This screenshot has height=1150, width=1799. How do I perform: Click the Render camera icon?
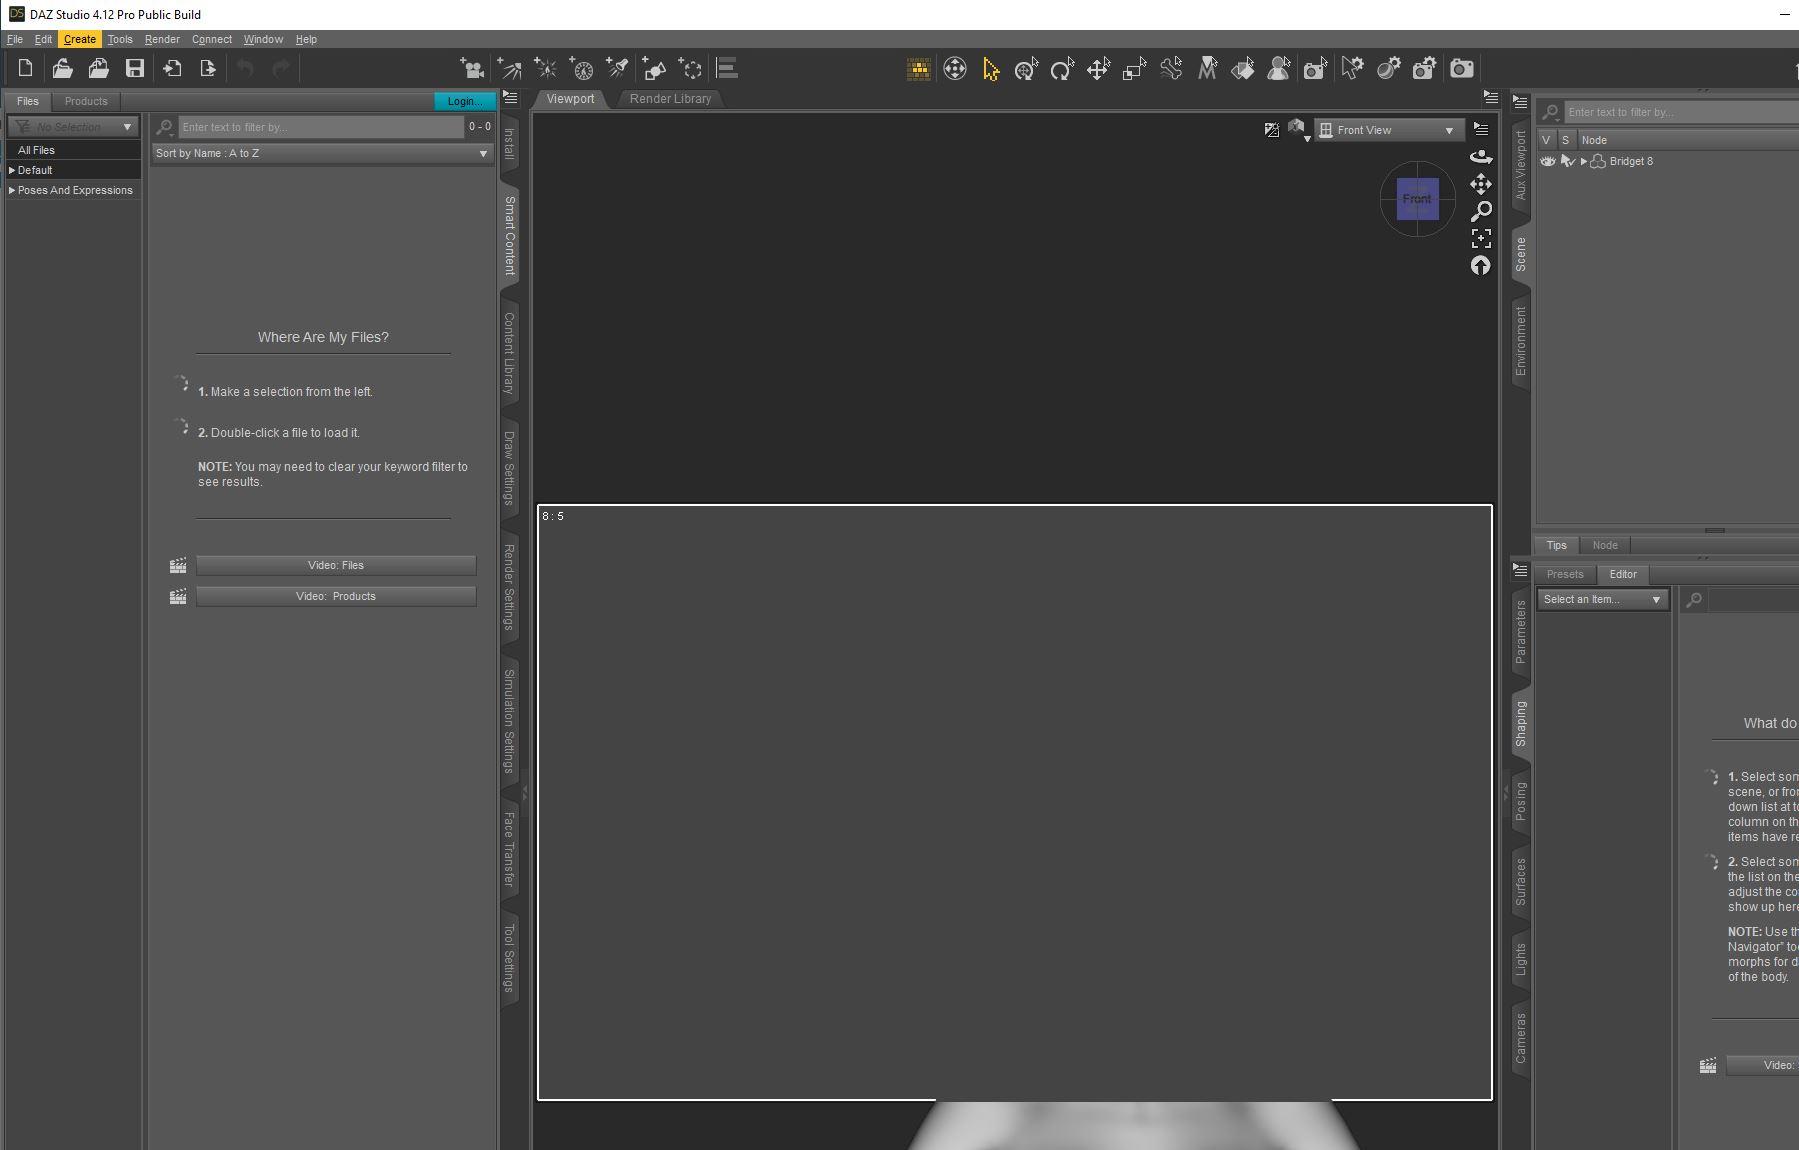coord(1462,68)
